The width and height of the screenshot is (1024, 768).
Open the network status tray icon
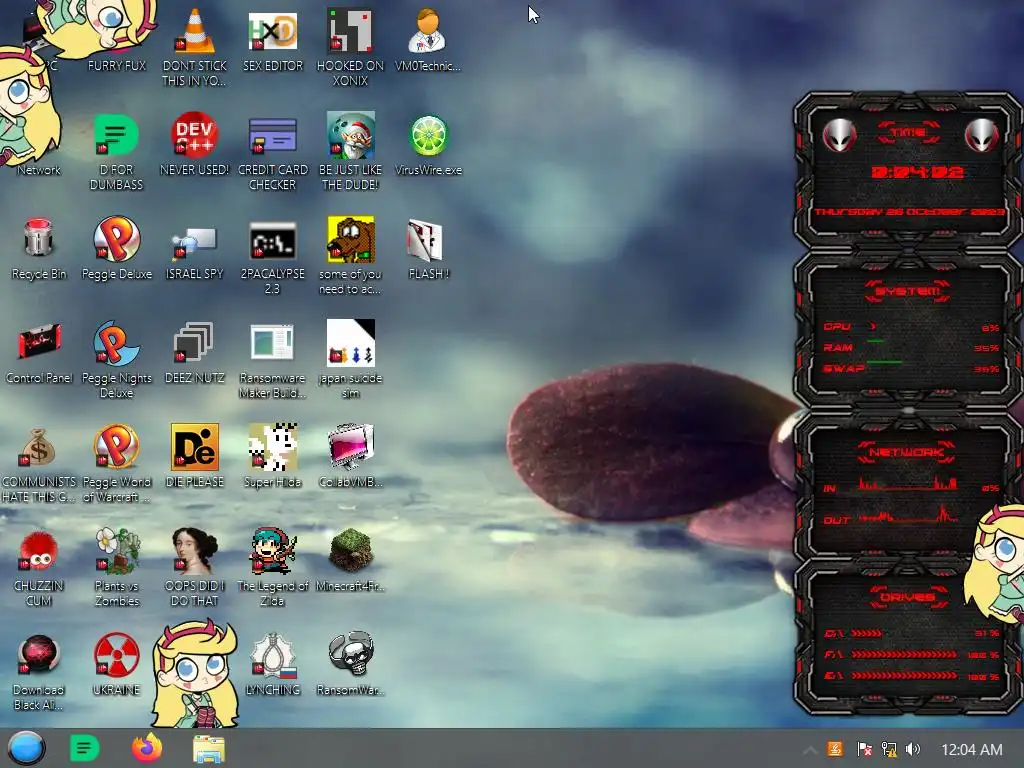tap(889, 749)
